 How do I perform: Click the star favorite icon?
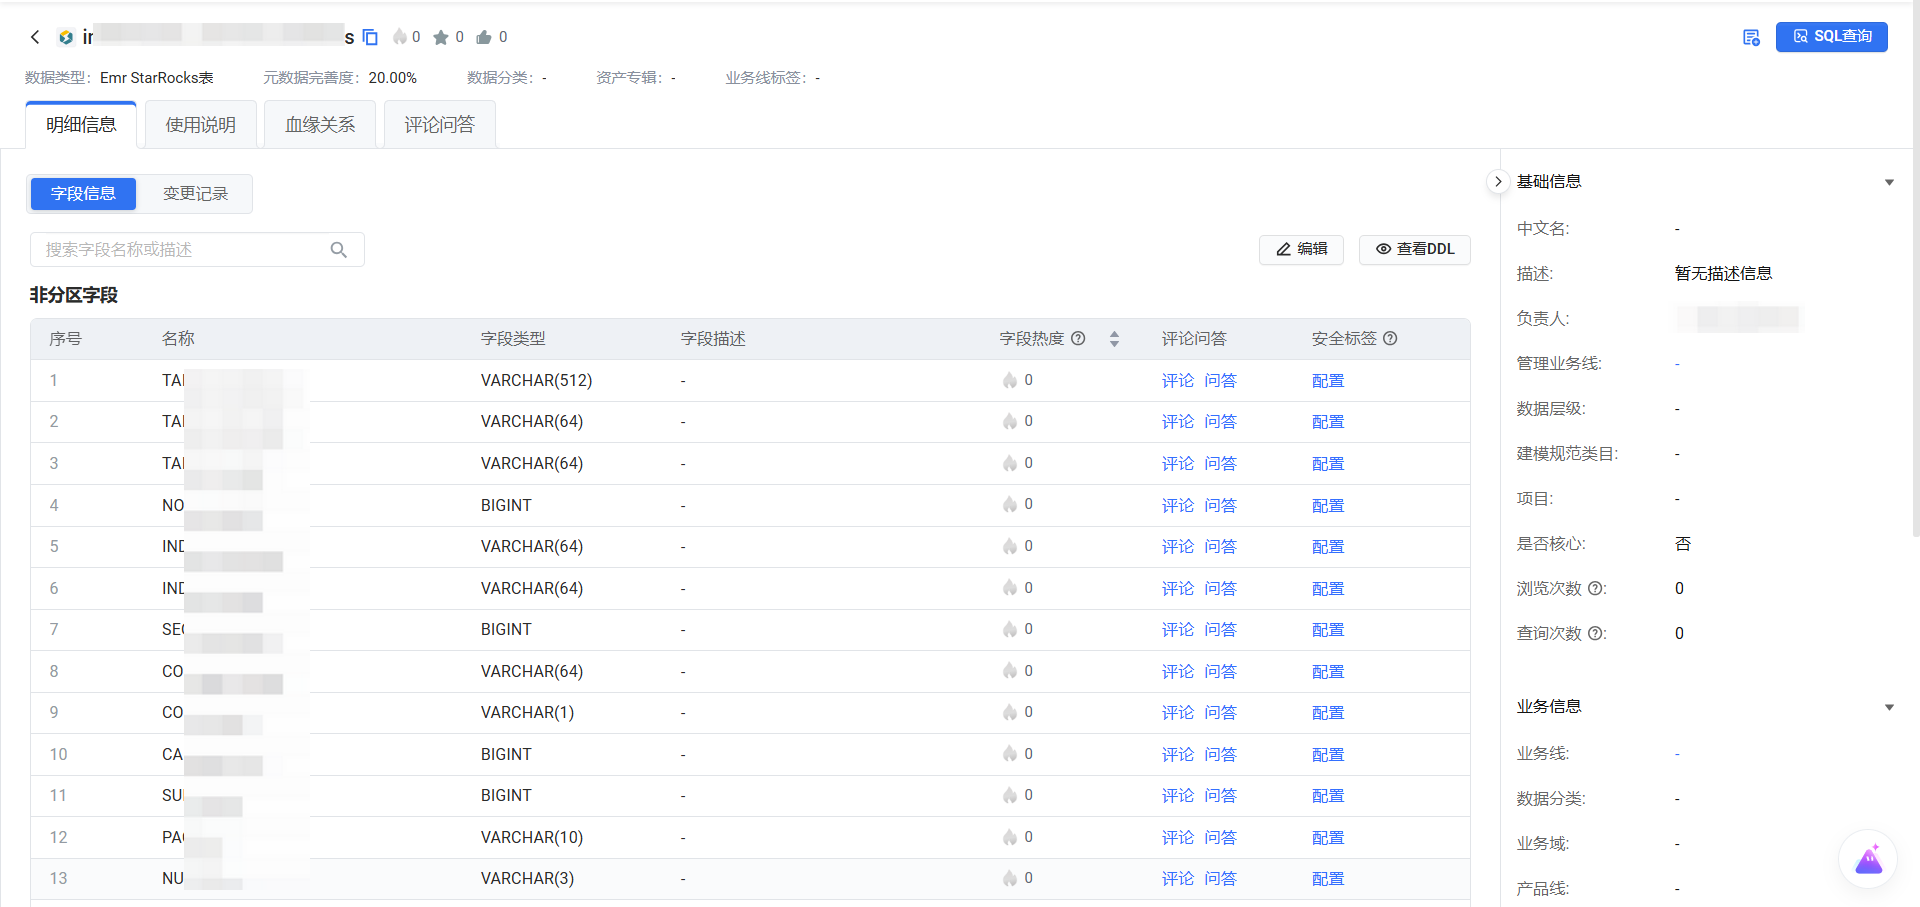click(x=441, y=37)
